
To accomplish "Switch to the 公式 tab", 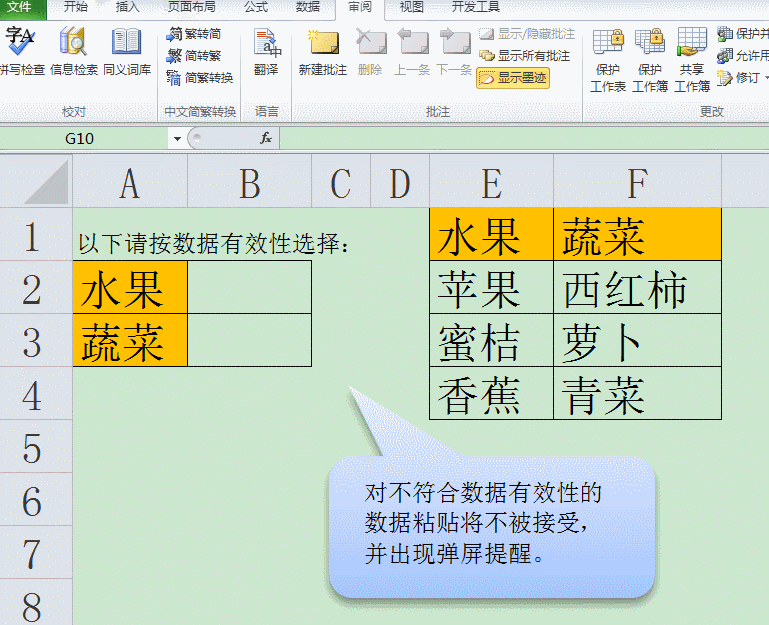I will [x=256, y=7].
